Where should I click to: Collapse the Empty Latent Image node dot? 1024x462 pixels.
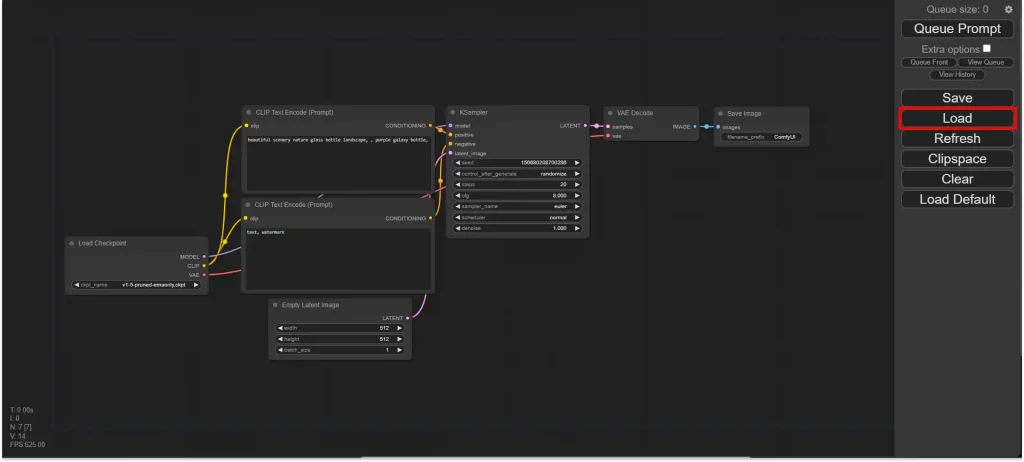275,304
